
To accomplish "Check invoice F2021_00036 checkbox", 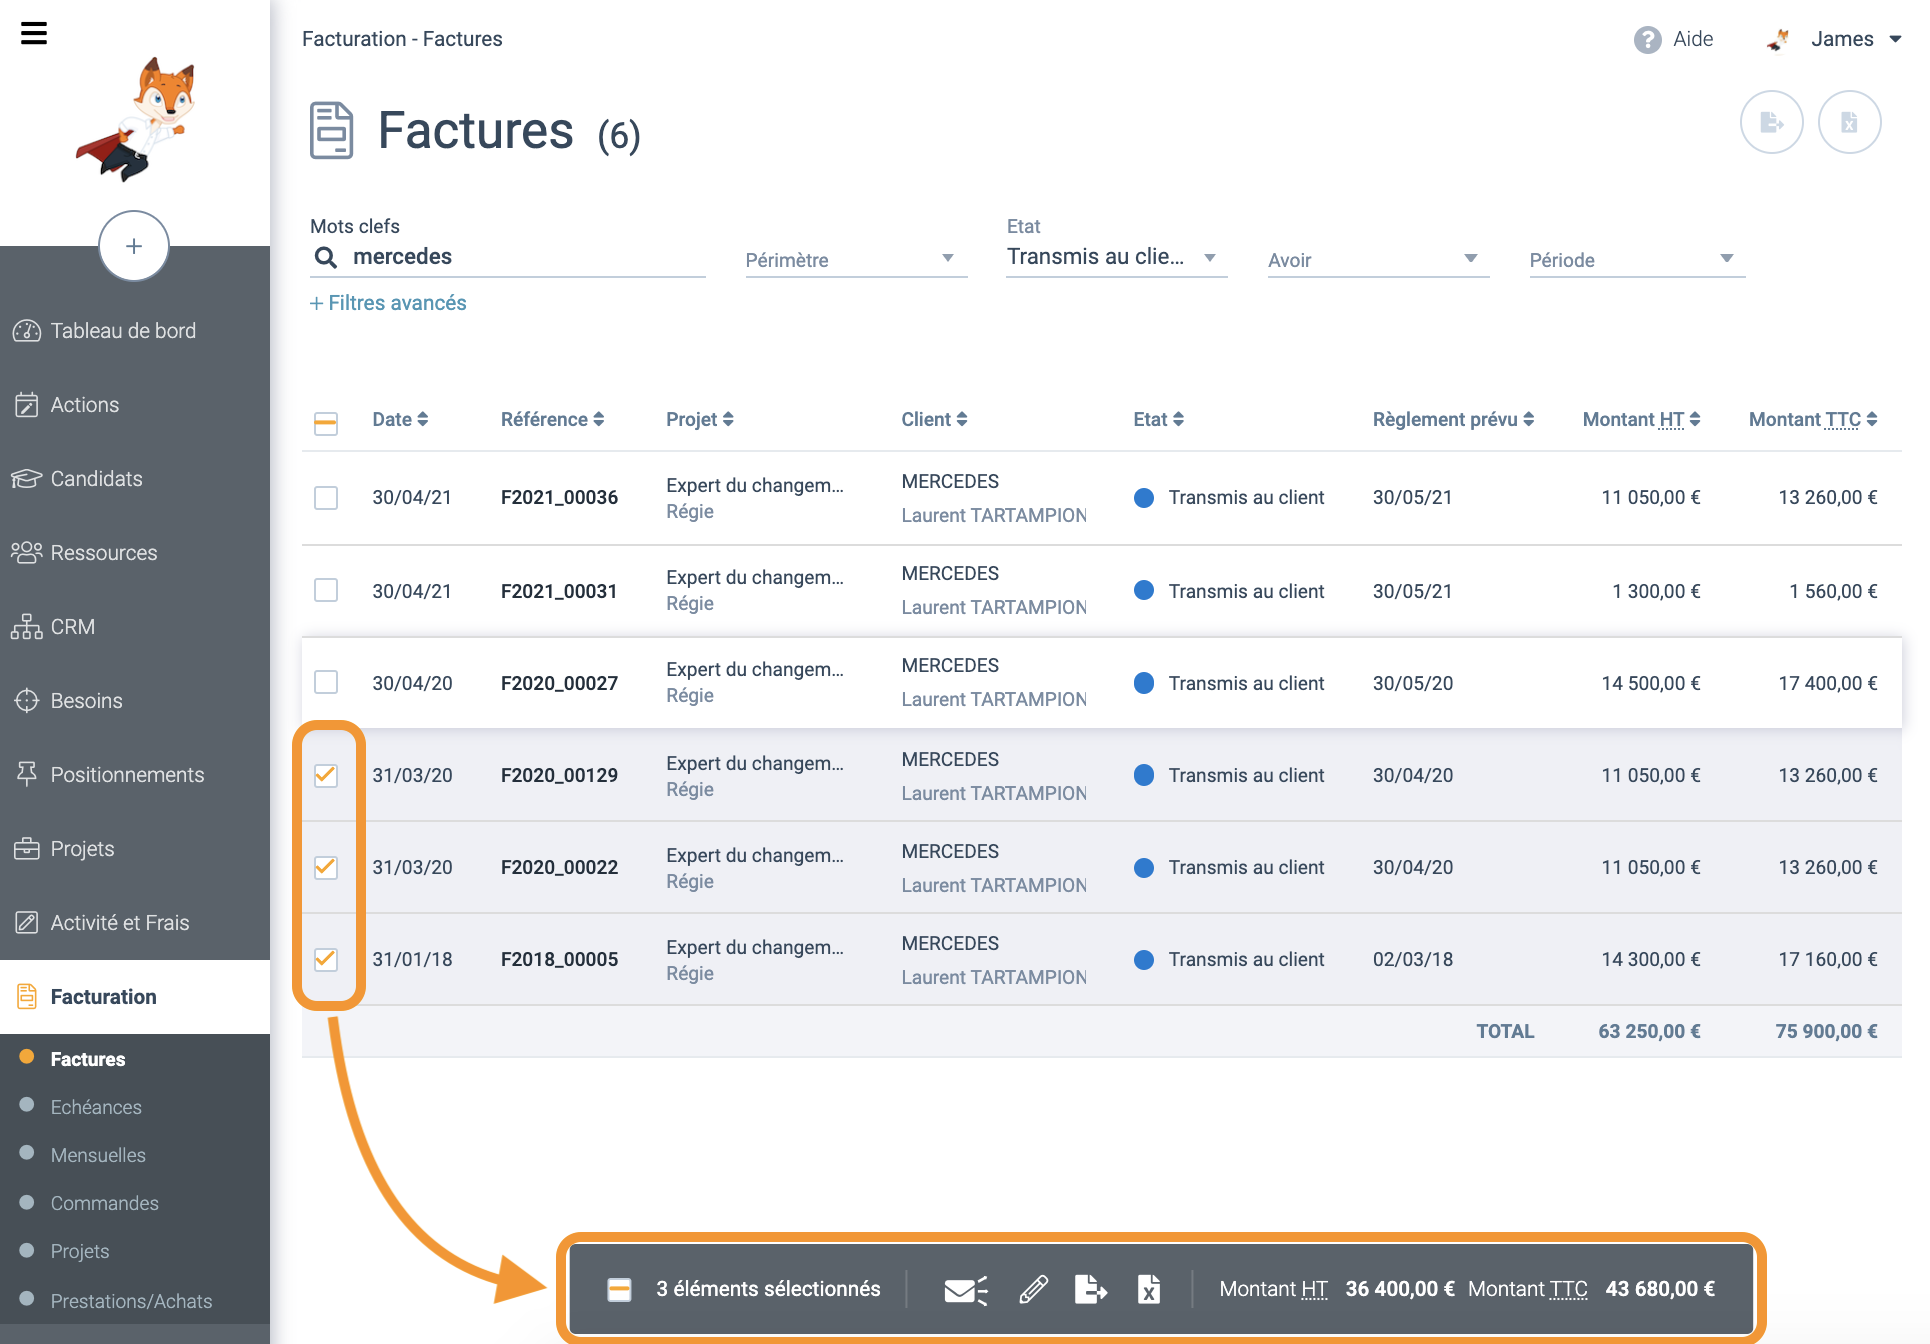I will 325,498.
